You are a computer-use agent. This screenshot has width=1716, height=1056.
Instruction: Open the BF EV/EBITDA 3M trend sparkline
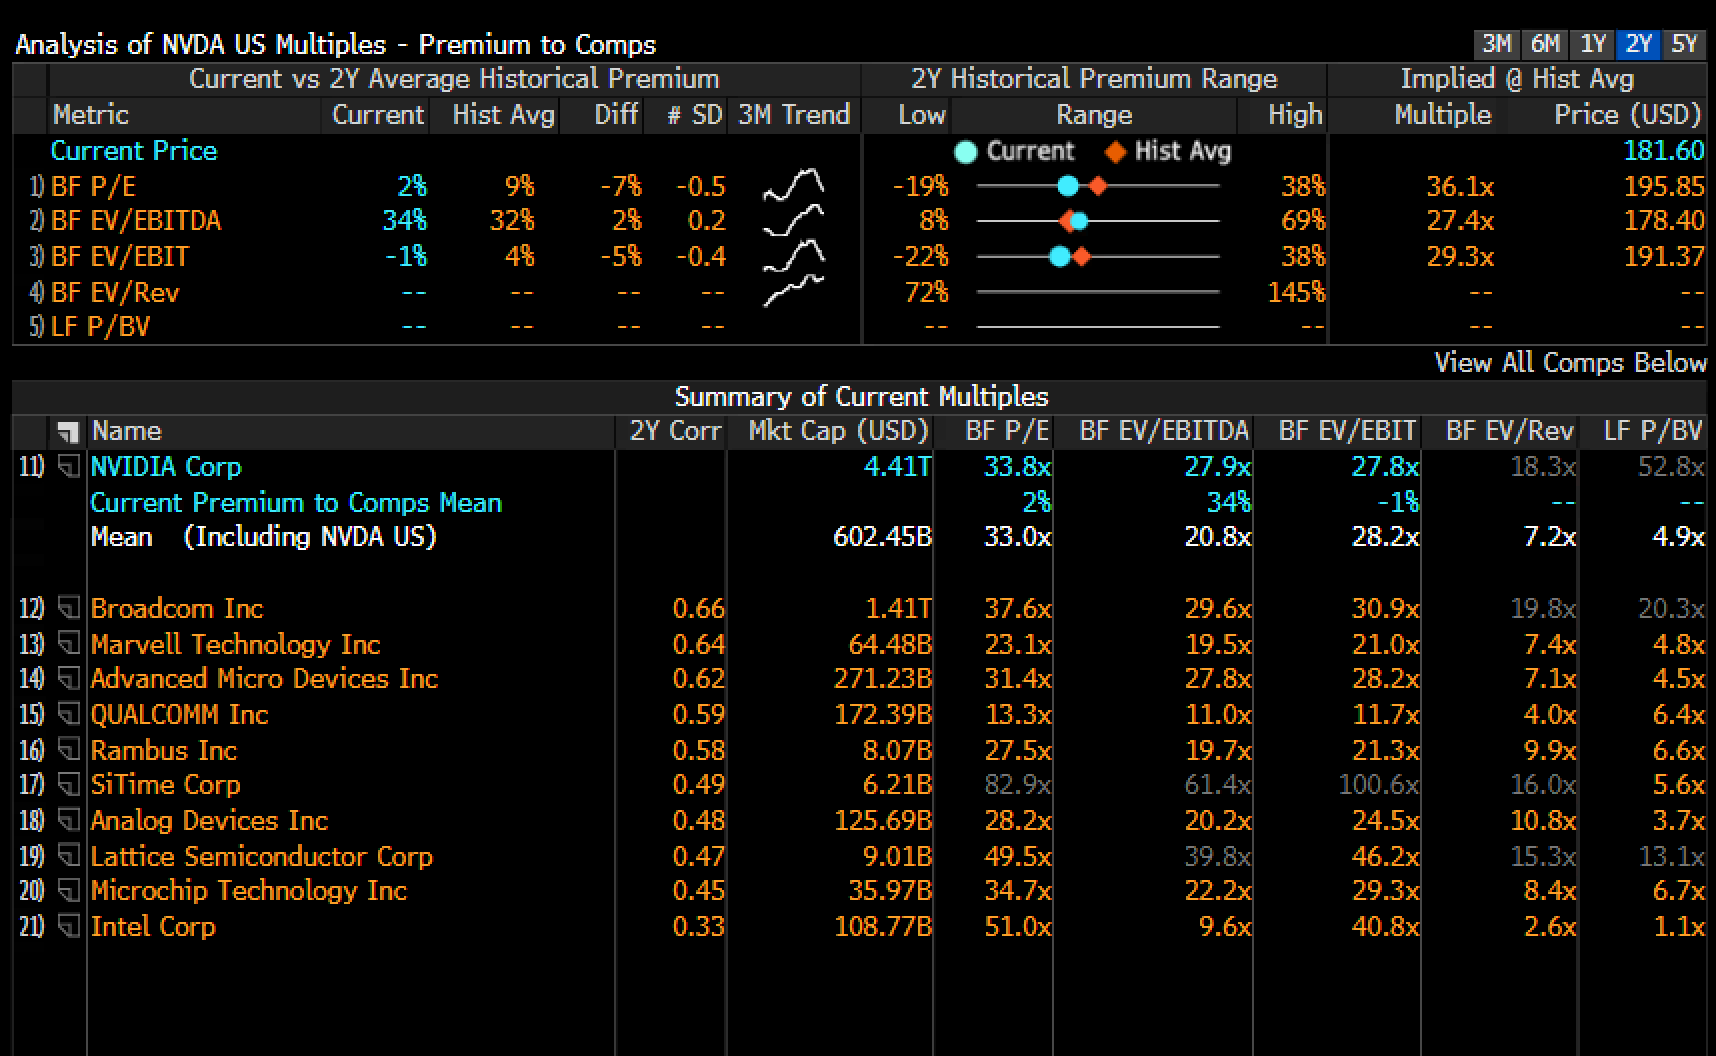point(794,220)
